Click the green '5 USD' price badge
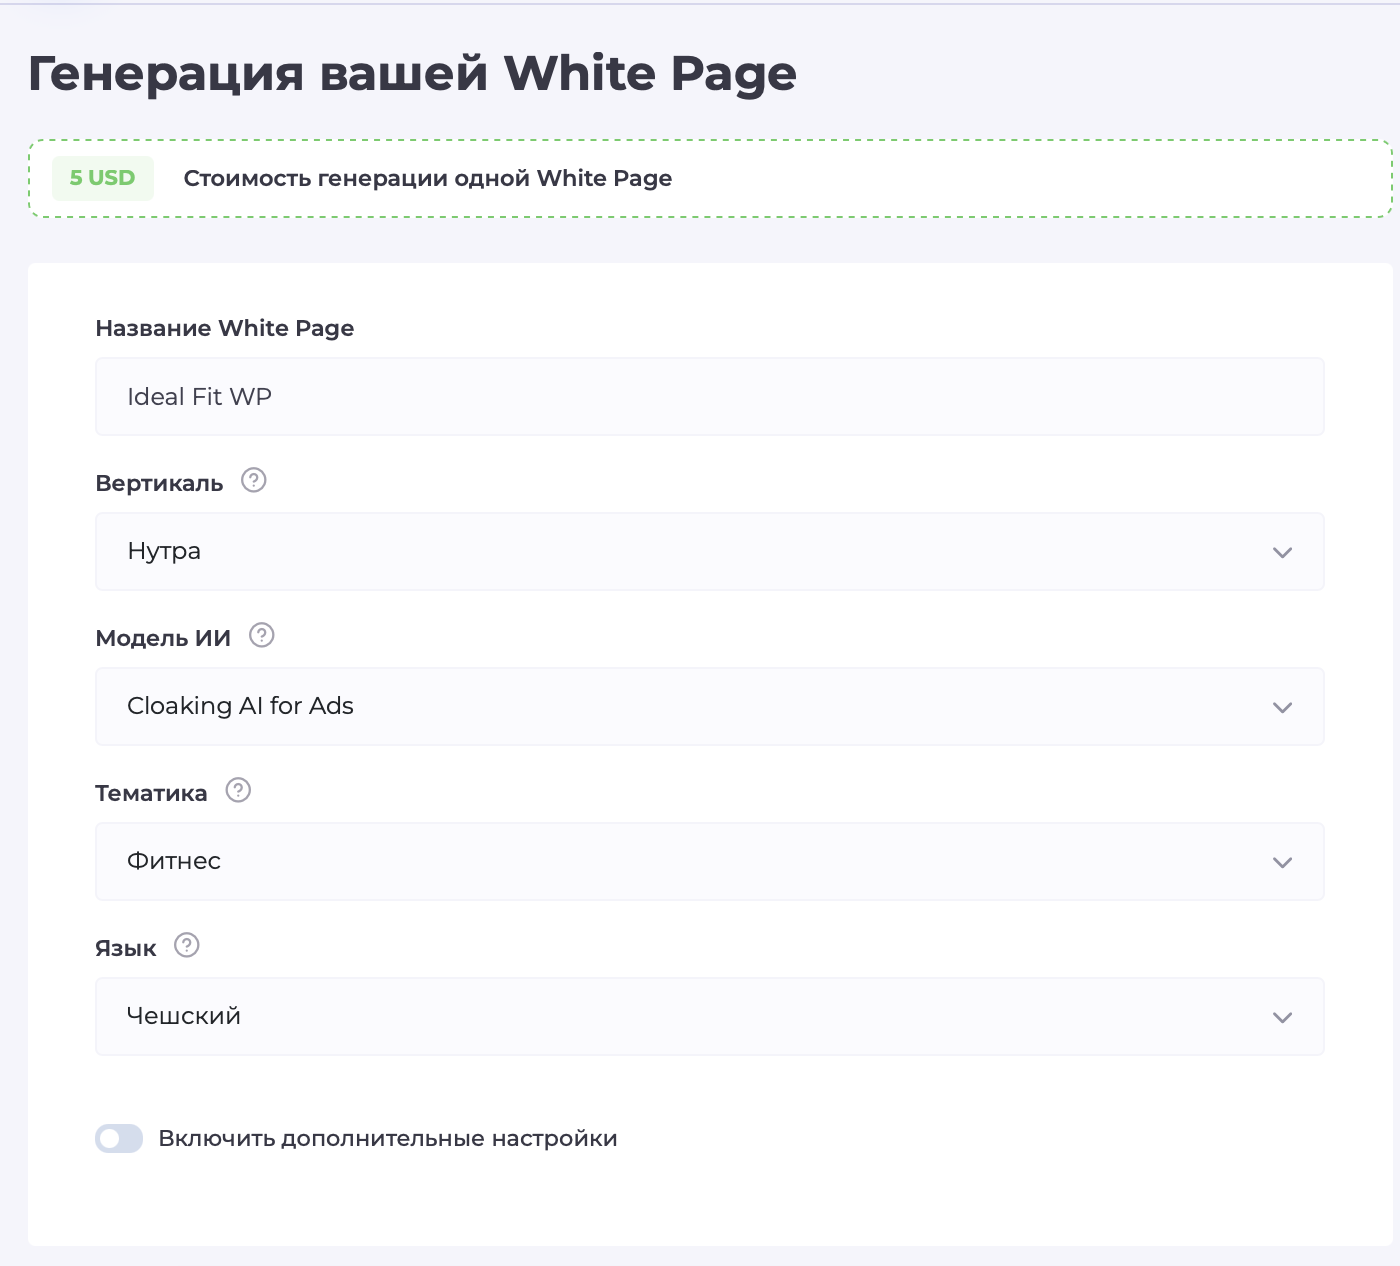 102,178
